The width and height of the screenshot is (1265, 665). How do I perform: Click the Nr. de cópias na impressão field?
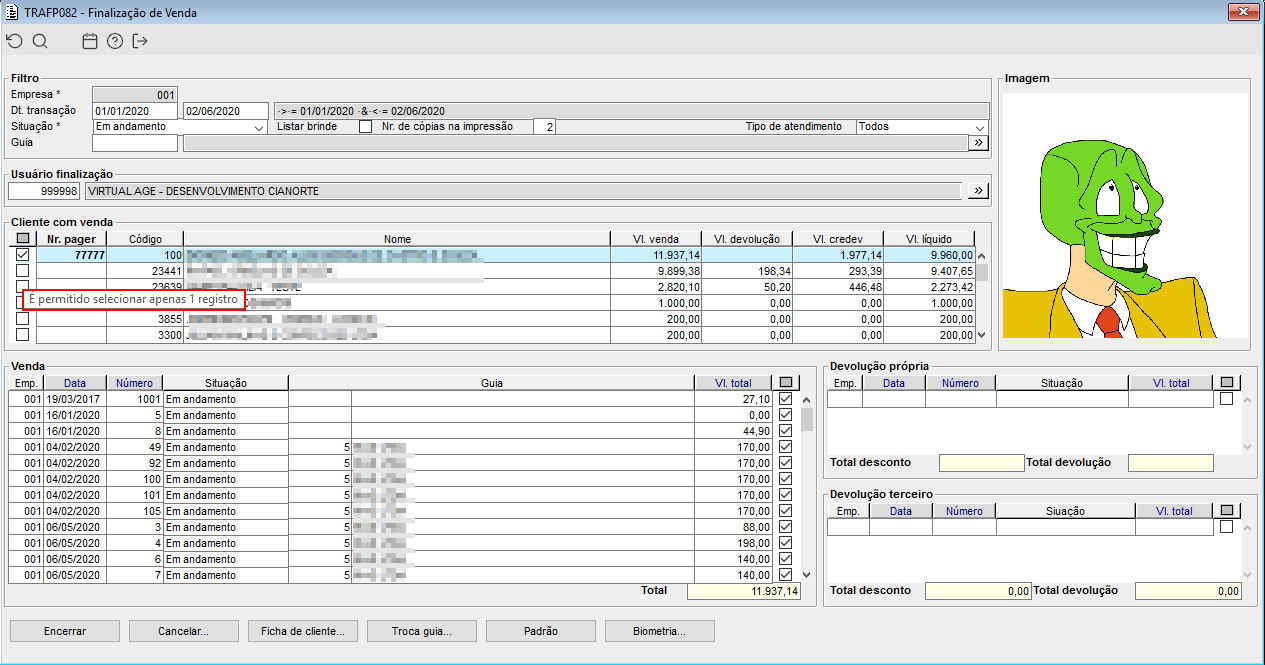[x=545, y=127]
